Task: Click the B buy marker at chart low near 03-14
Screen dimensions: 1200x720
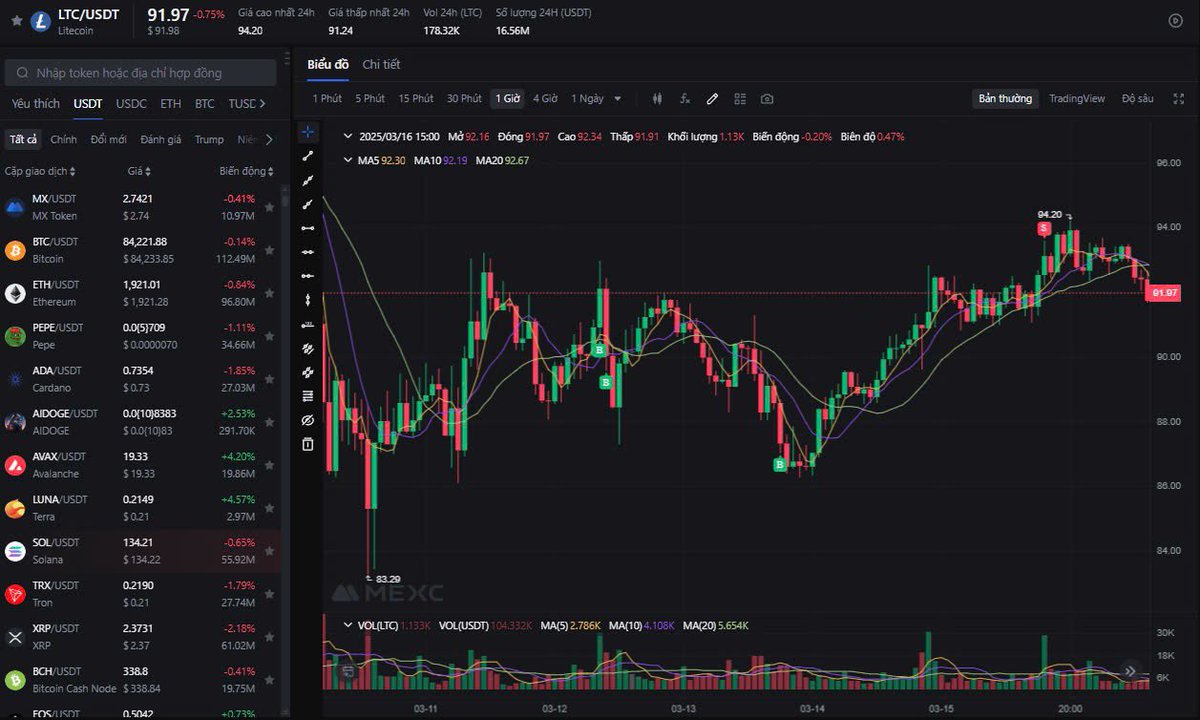Action: [779, 465]
